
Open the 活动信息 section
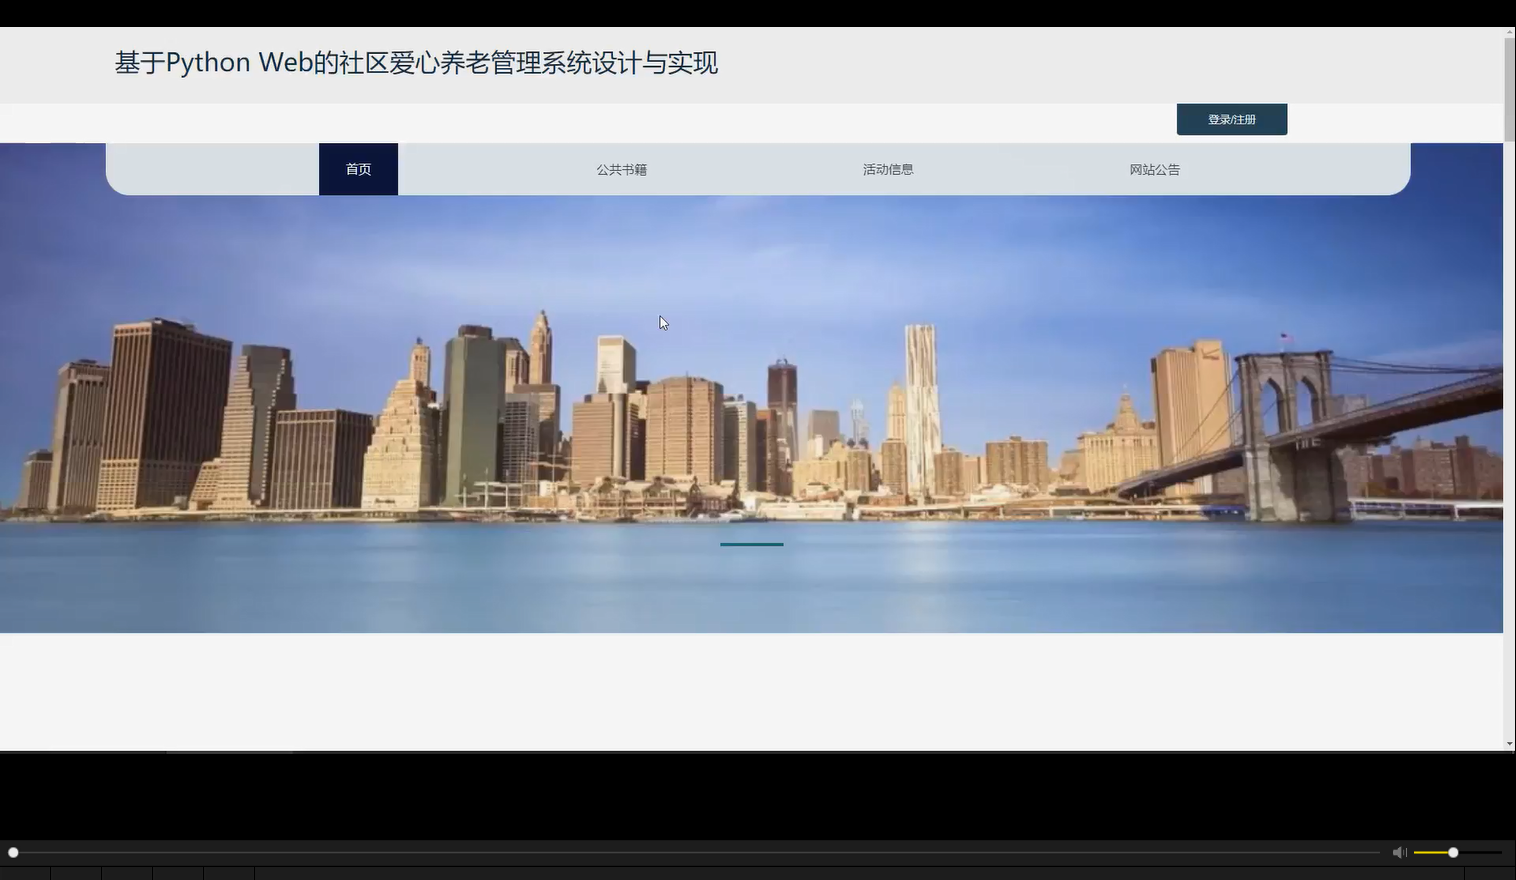pos(888,168)
